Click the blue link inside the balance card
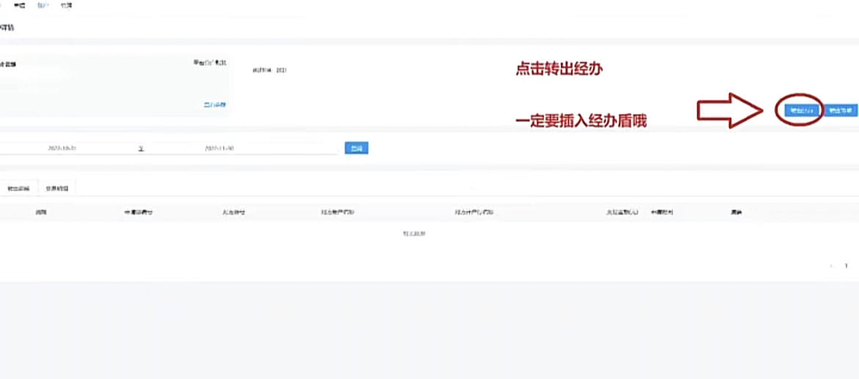This screenshot has width=859, height=379. (215, 104)
